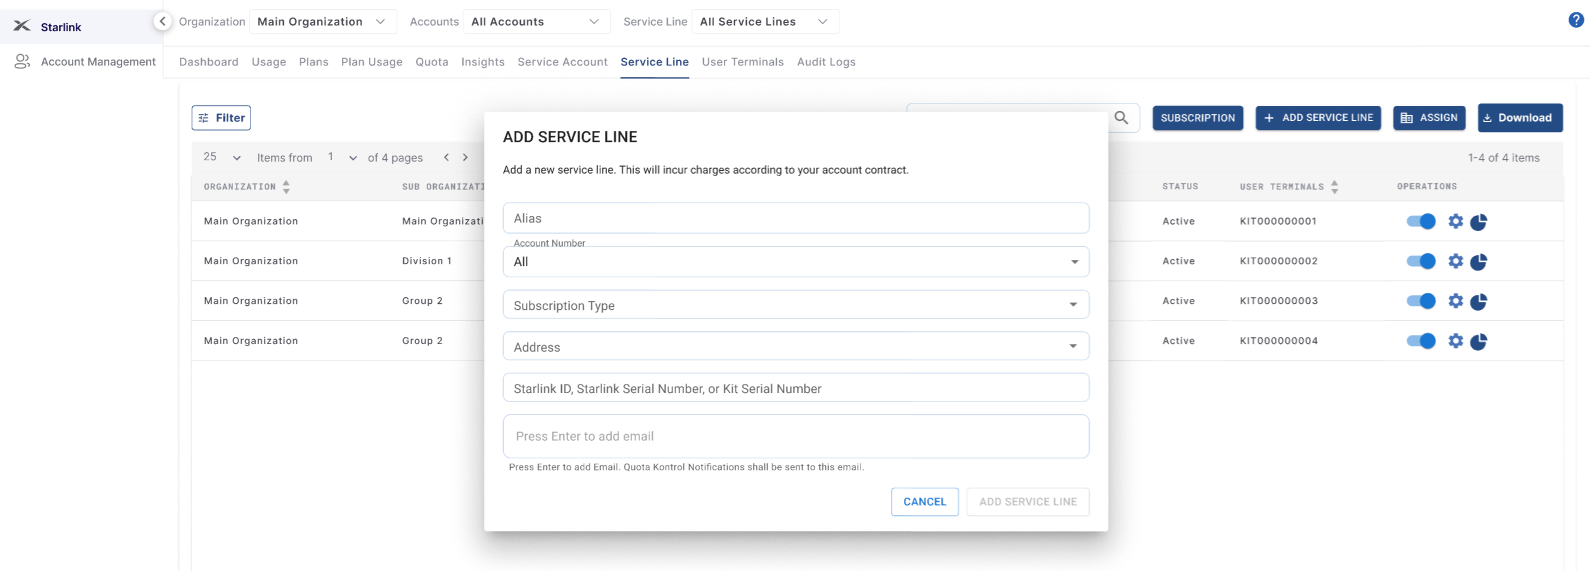Image resolution: width=1590 pixels, height=571 pixels.
Task: Turn off the KIT000000004 service line toggle
Action: click(x=1421, y=341)
